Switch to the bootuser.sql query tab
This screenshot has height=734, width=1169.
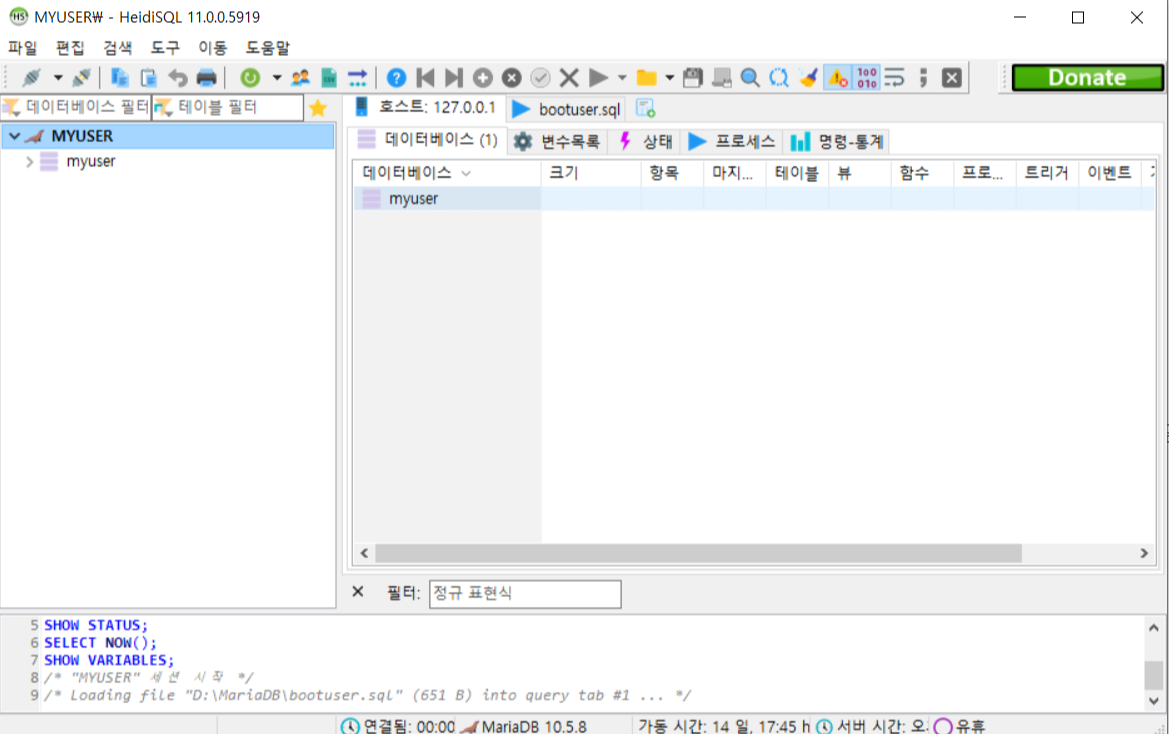click(x=567, y=110)
